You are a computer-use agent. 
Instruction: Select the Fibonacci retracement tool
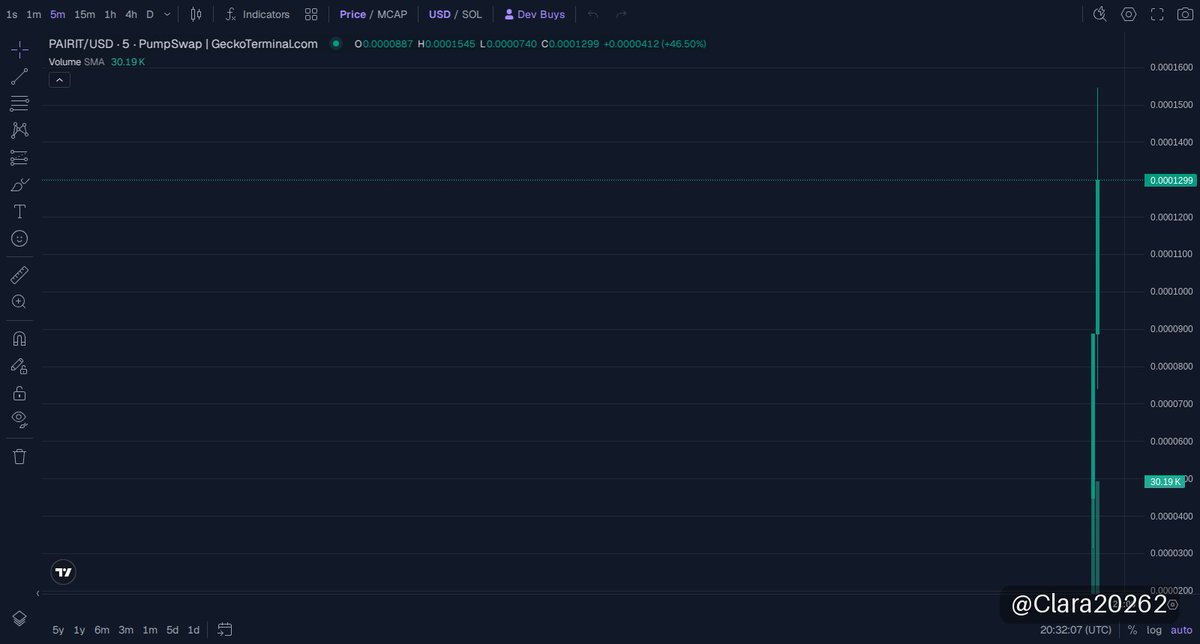[x=19, y=104]
